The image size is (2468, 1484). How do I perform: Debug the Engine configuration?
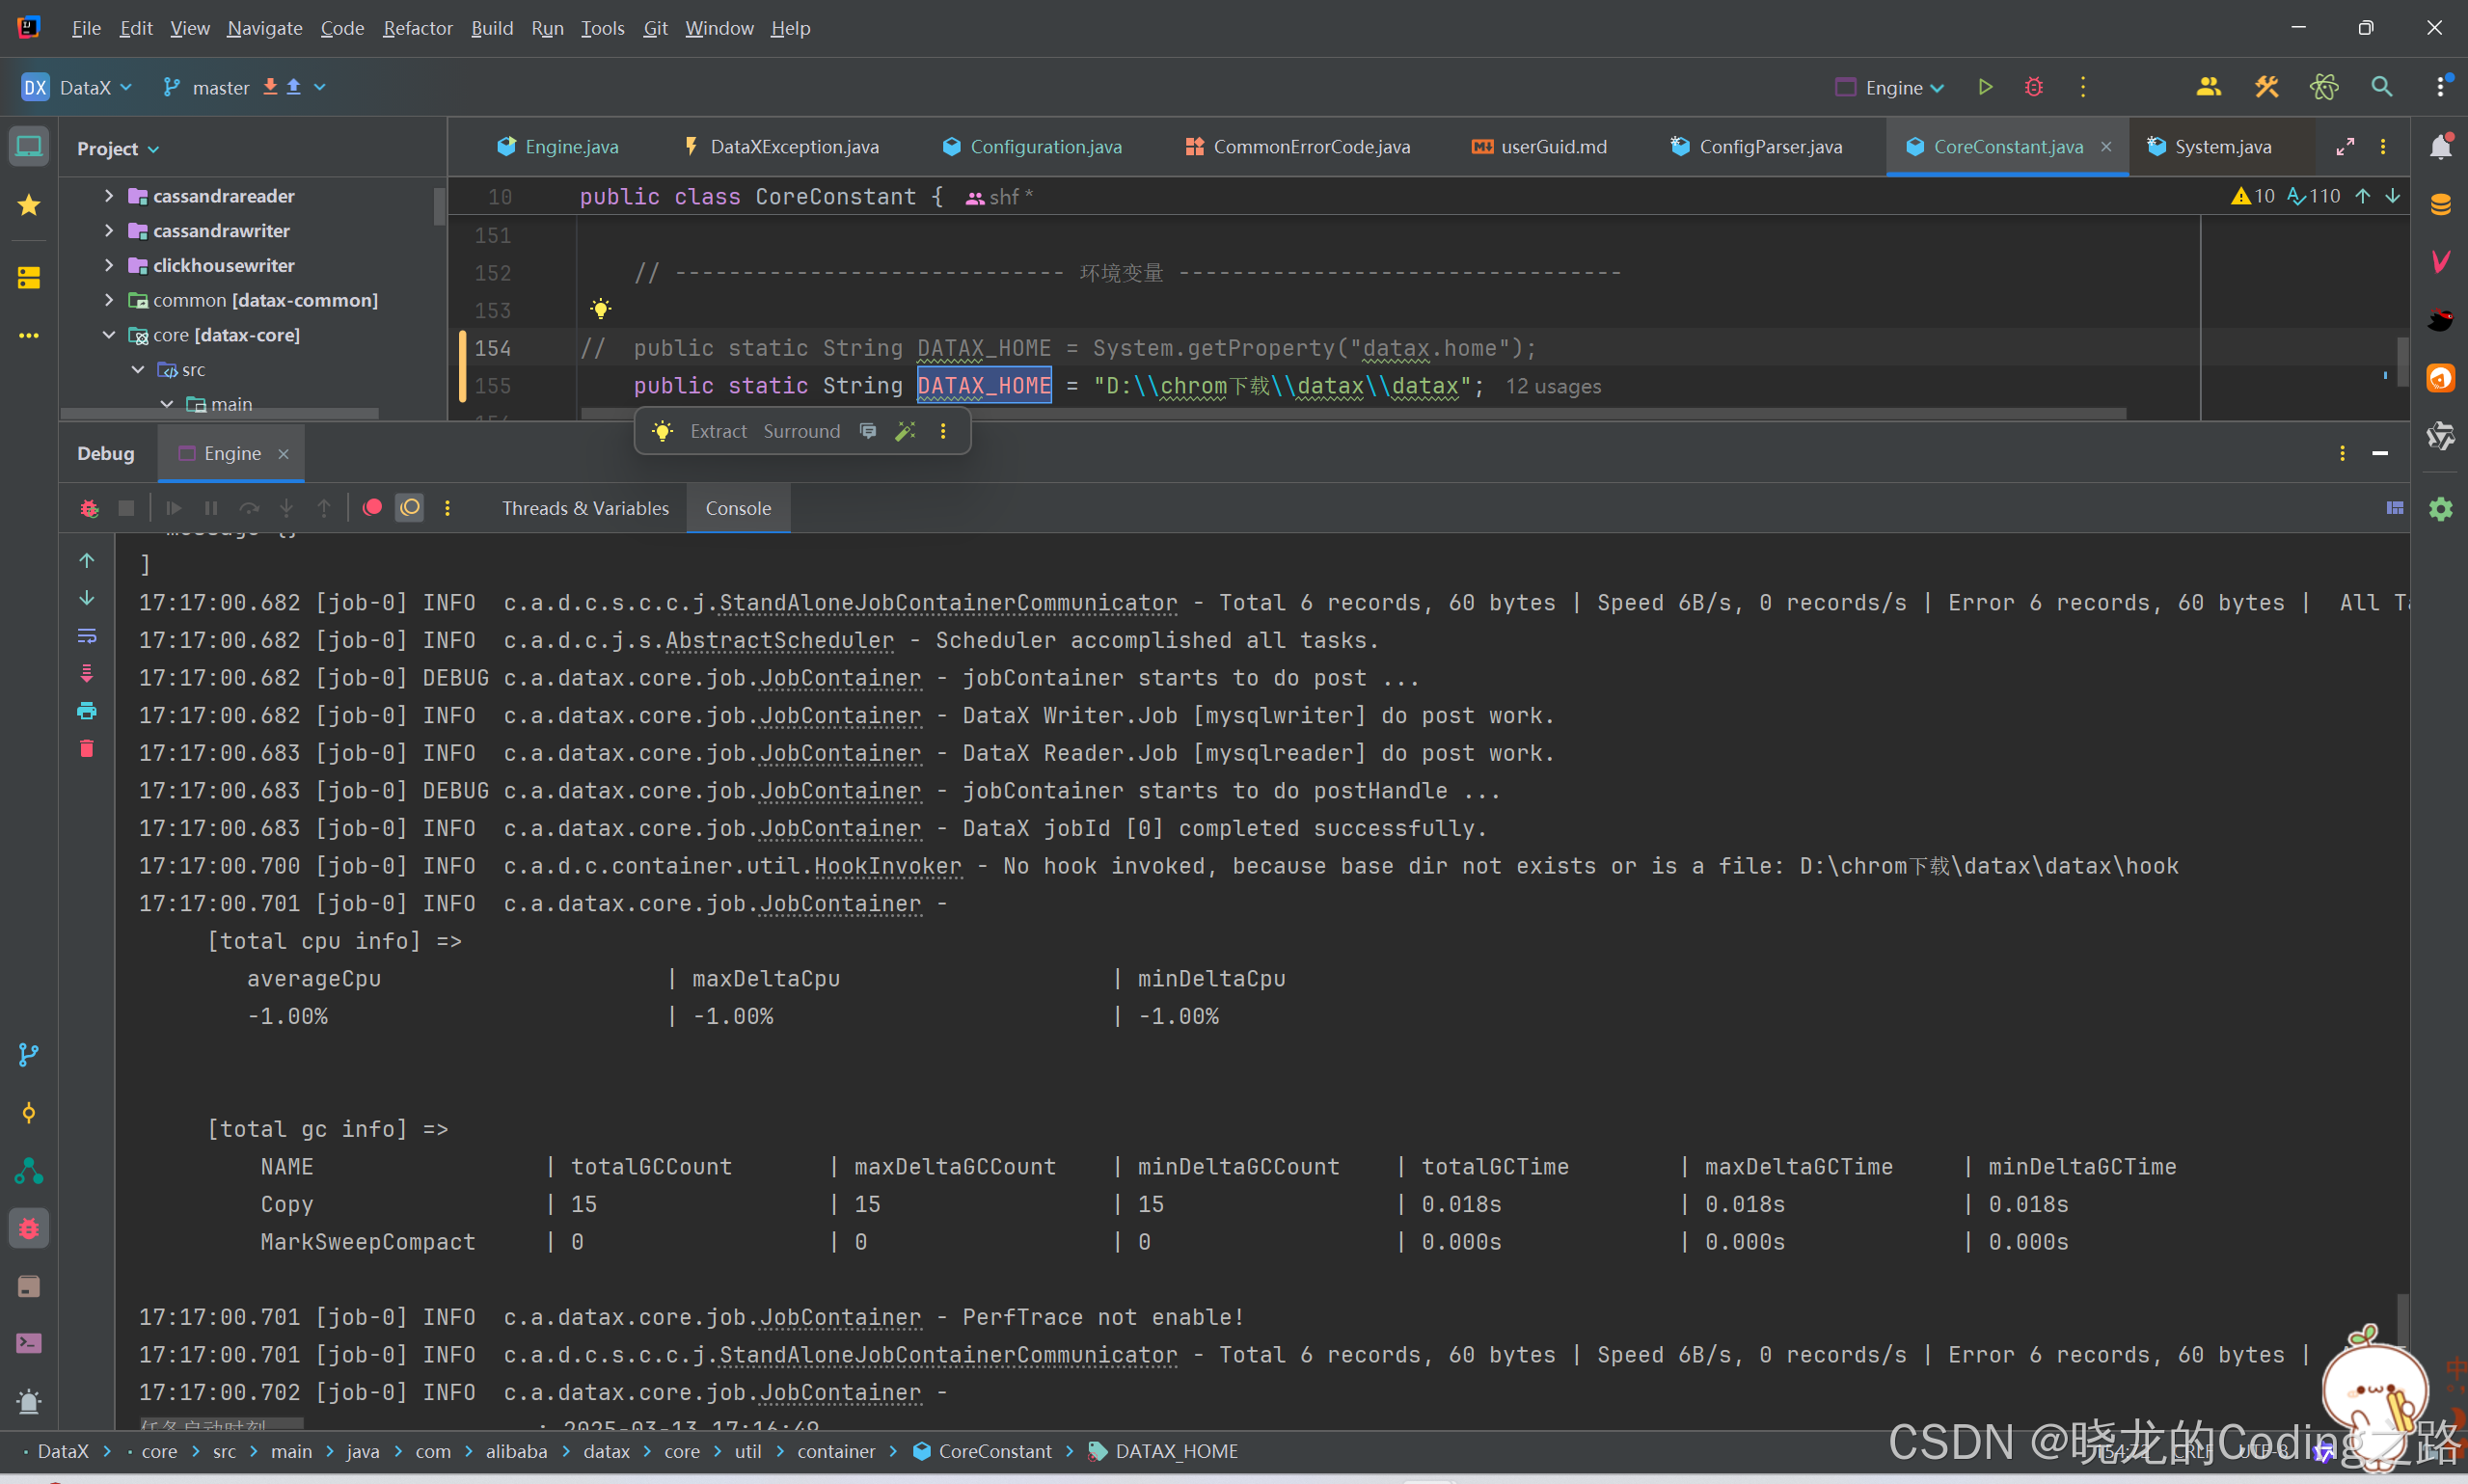2033,87
